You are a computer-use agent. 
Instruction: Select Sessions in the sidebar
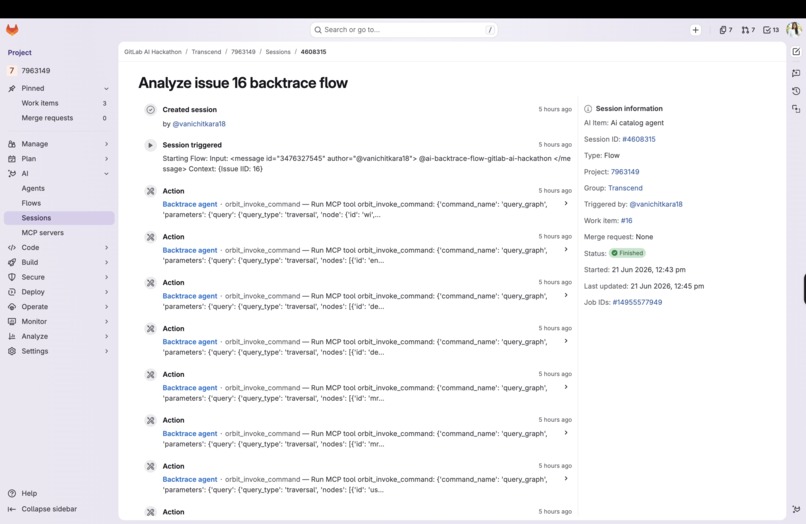point(59,218)
